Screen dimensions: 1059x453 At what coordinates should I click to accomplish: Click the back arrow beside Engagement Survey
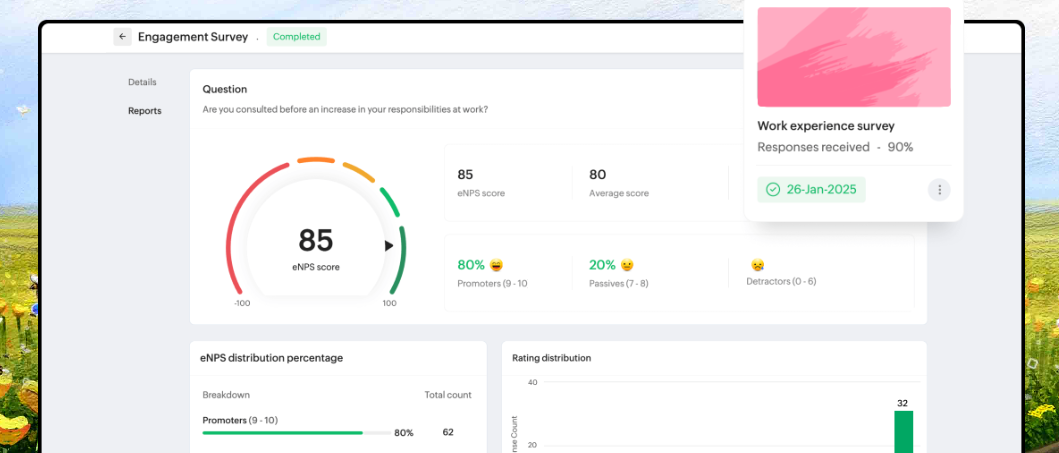click(x=122, y=37)
